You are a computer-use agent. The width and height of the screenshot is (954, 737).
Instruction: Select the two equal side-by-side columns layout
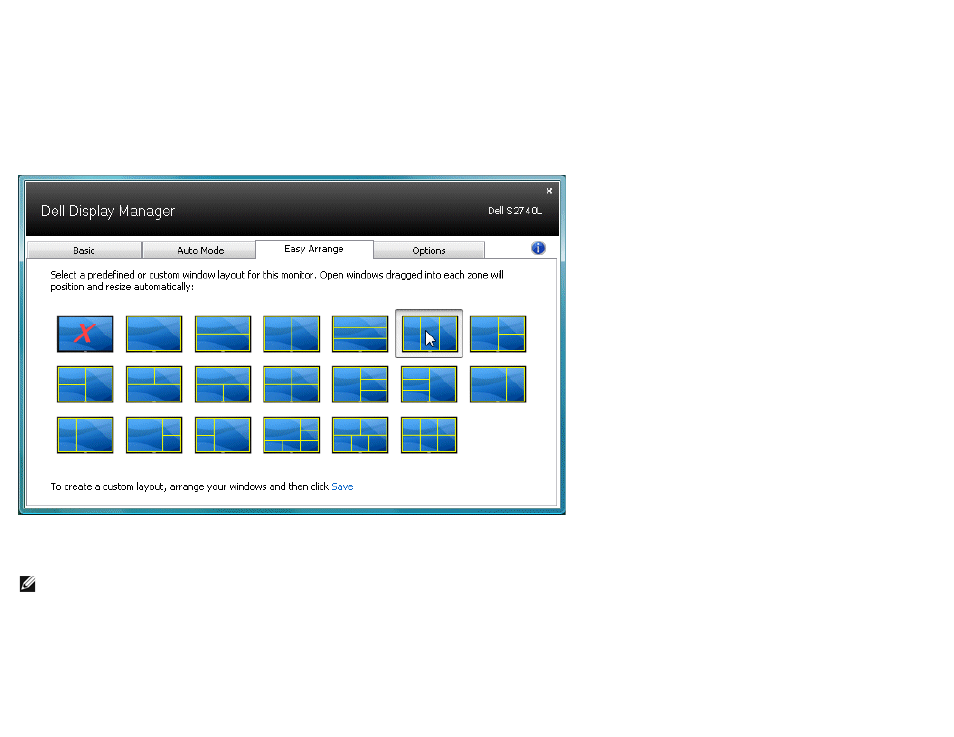[291, 334]
